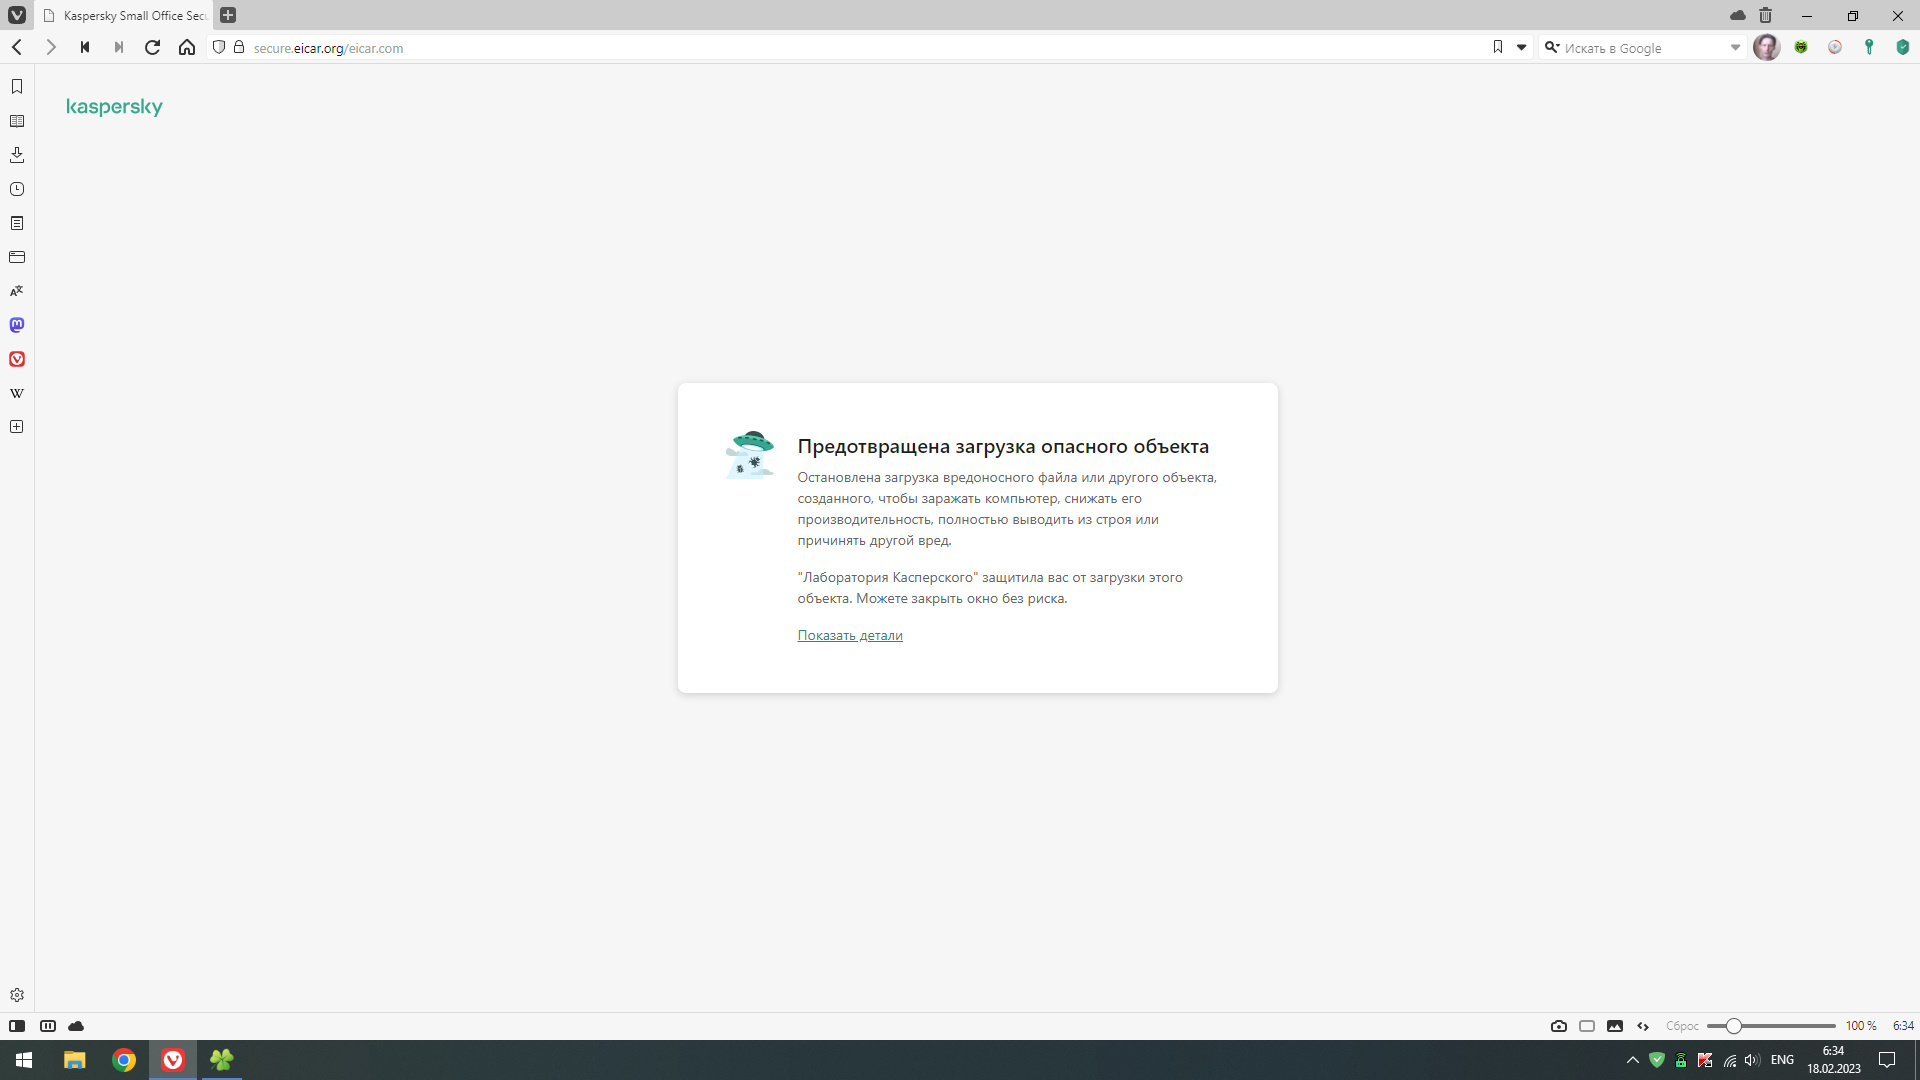
Task: Go back to previous page
Action: click(17, 47)
